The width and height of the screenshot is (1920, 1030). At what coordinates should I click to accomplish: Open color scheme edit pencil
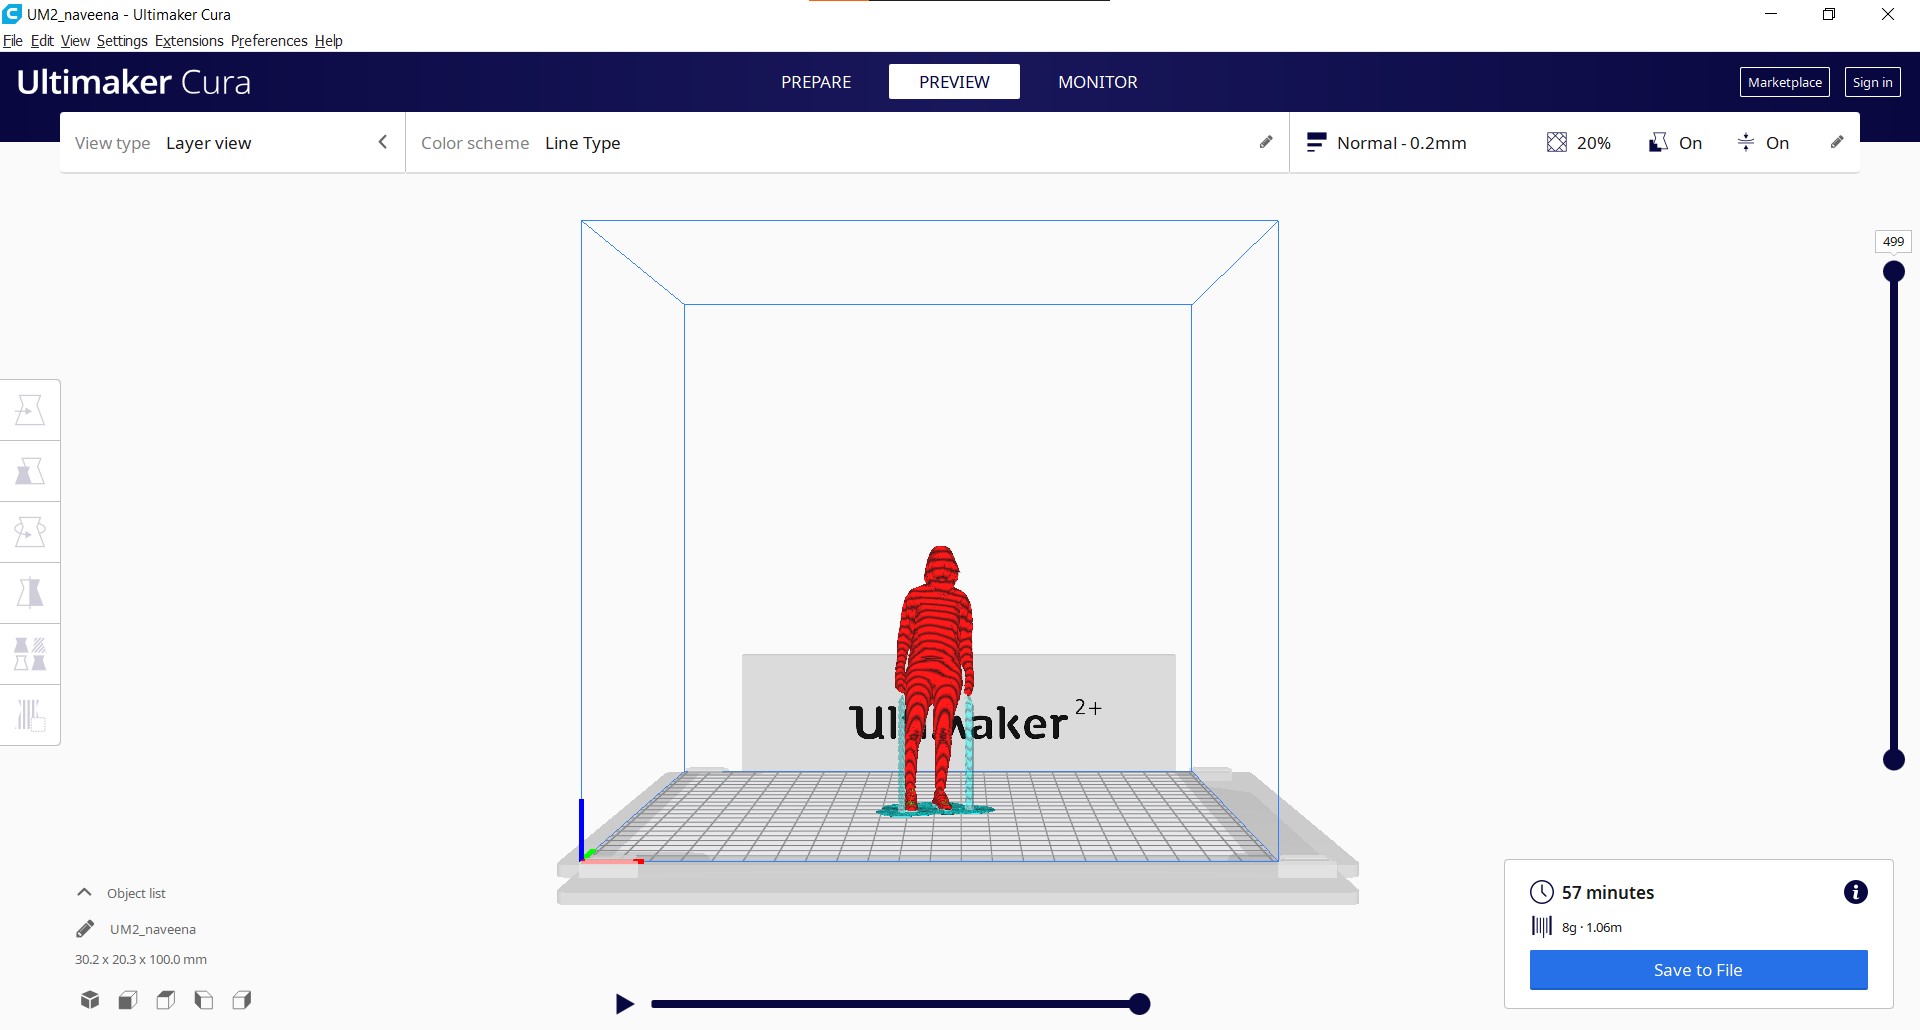[x=1266, y=142]
